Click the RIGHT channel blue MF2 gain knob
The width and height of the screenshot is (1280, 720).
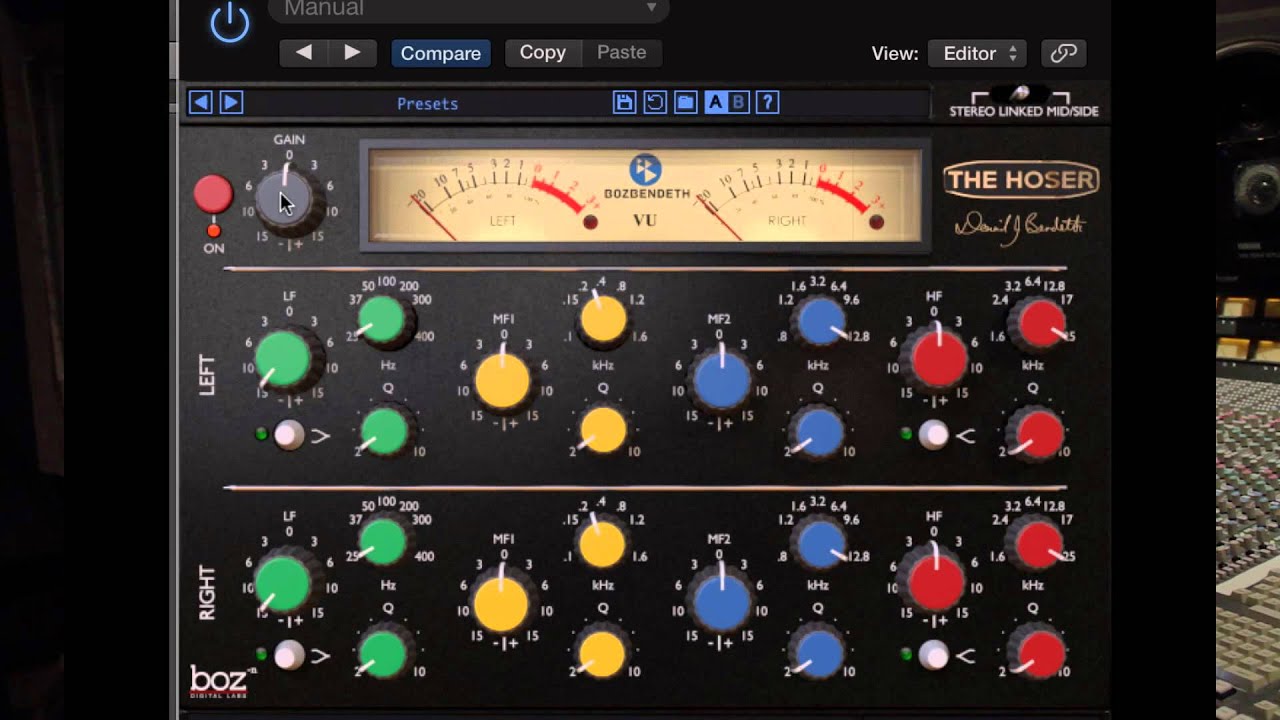tap(721, 603)
